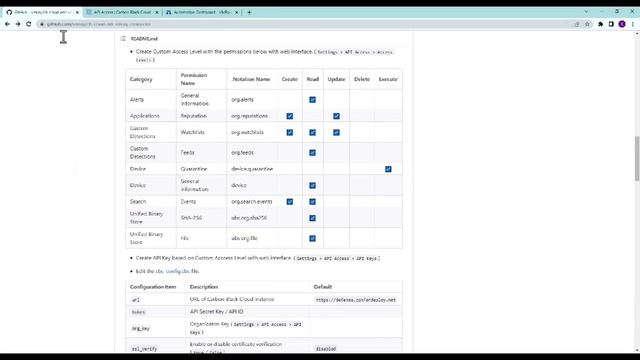Open the browser extensions puzzle icon

[600, 24]
